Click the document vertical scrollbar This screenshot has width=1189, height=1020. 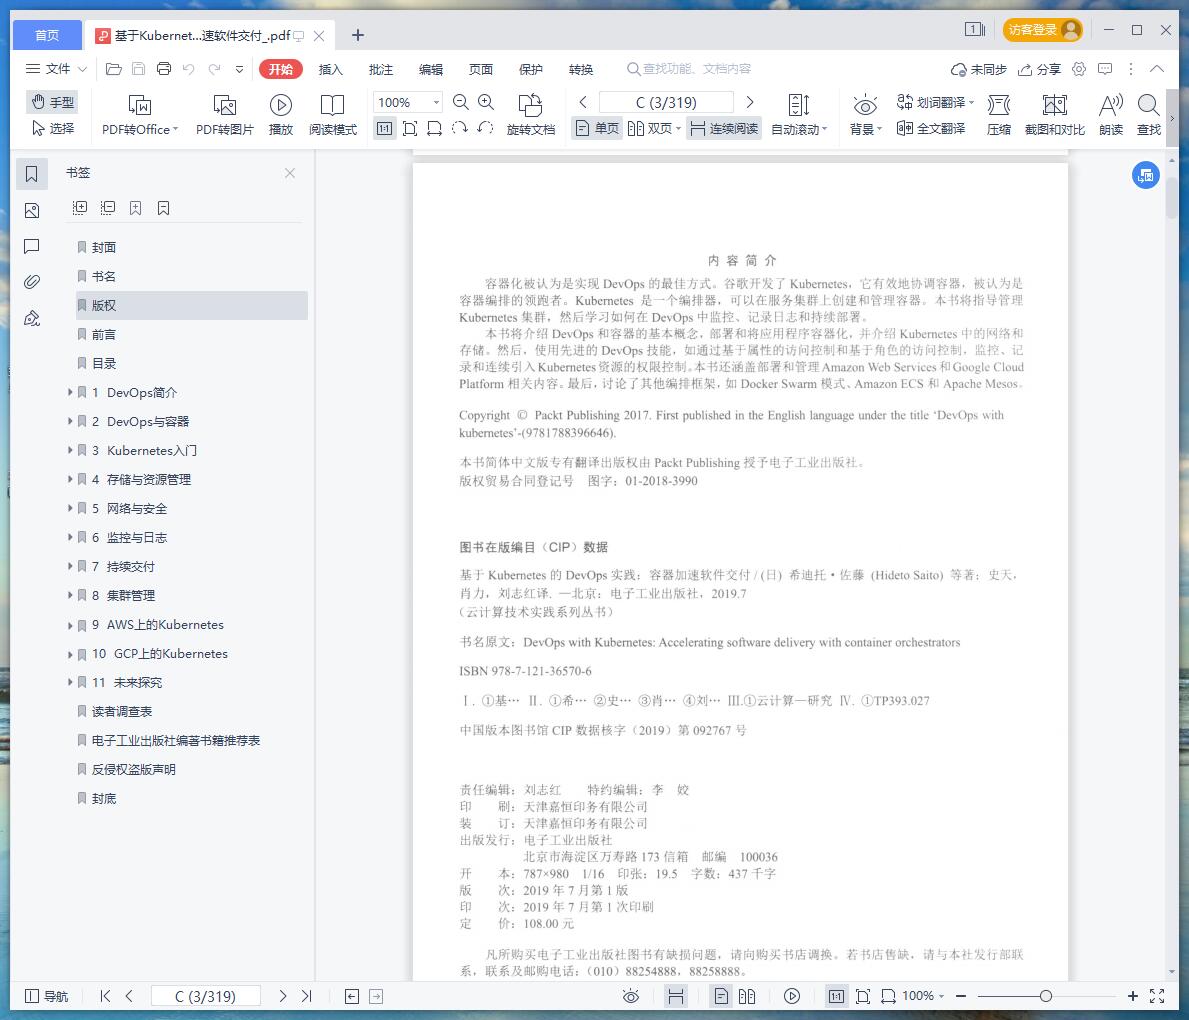pyautogui.click(x=1172, y=199)
